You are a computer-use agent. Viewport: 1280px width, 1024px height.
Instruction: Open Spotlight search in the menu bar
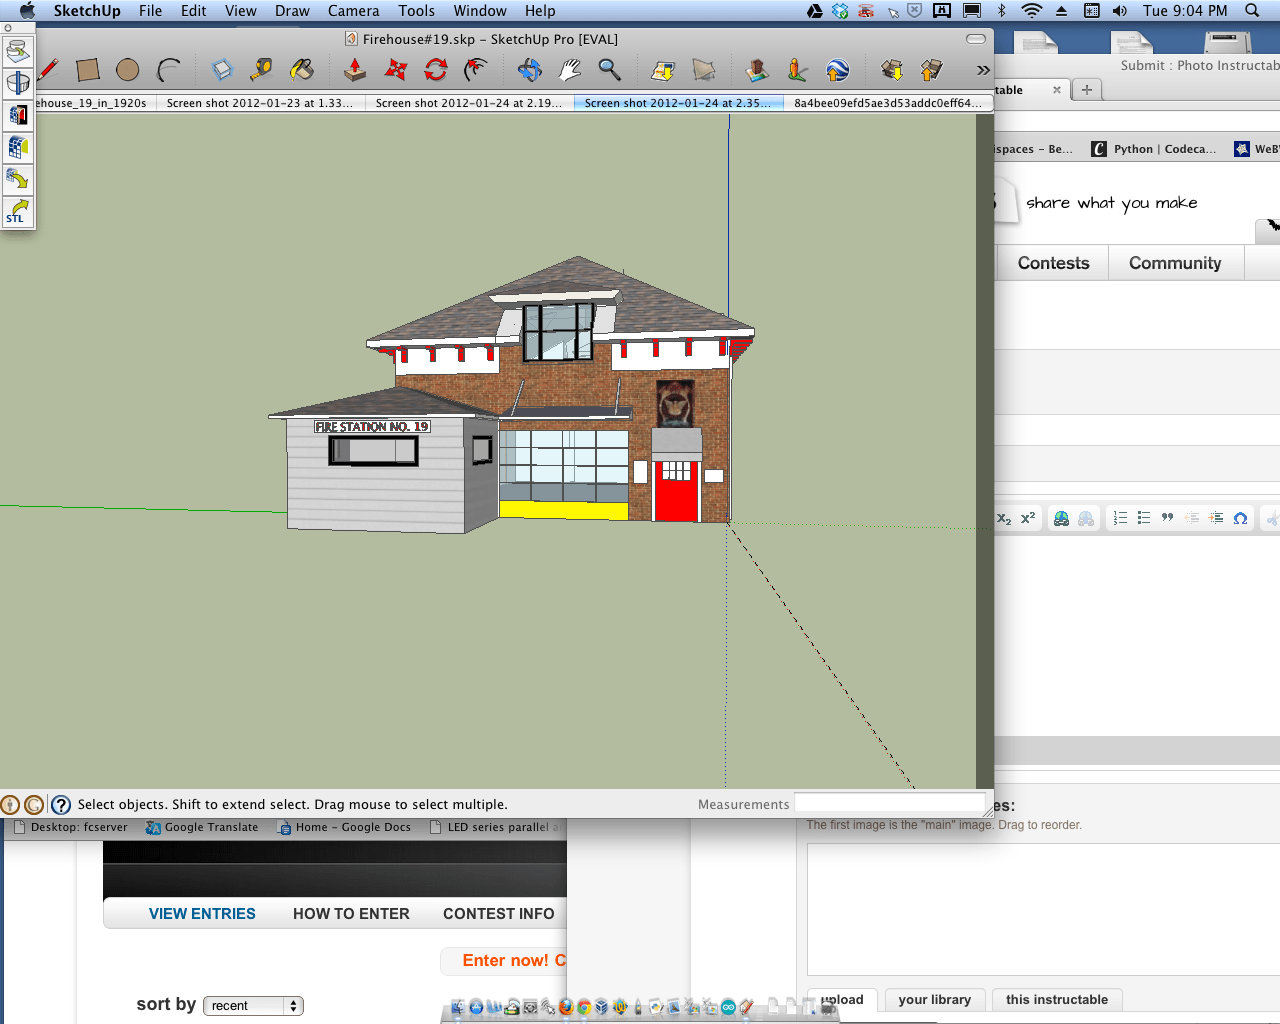pos(1252,11)
